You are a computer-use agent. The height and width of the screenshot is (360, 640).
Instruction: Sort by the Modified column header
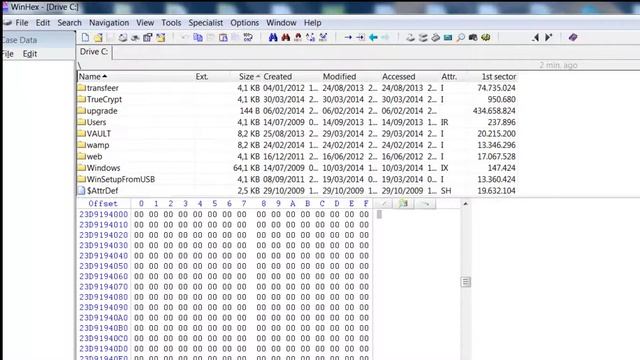pos(339,76)
